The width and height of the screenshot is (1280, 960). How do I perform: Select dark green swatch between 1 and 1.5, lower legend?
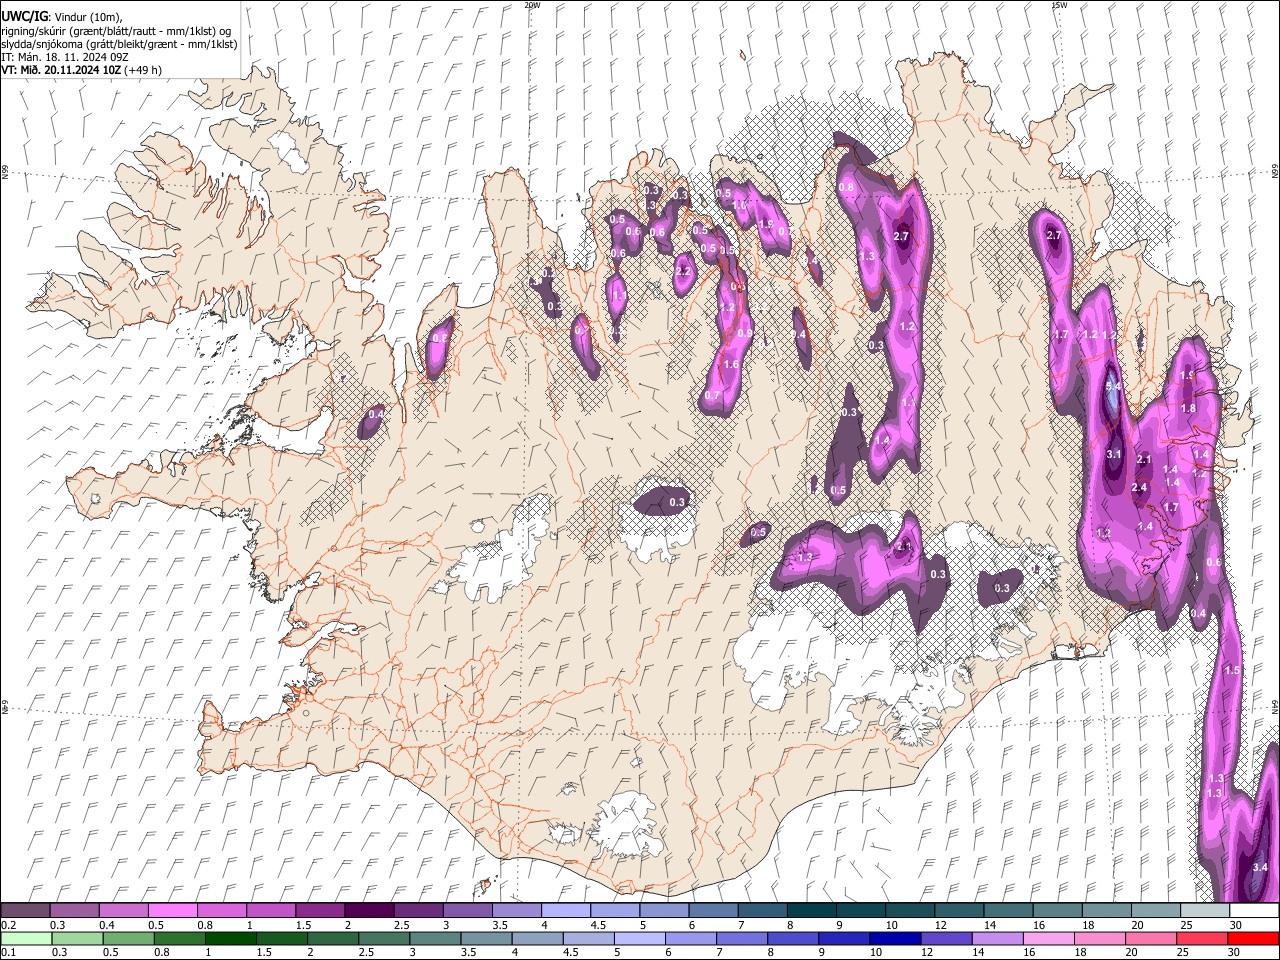pos(231,939)
